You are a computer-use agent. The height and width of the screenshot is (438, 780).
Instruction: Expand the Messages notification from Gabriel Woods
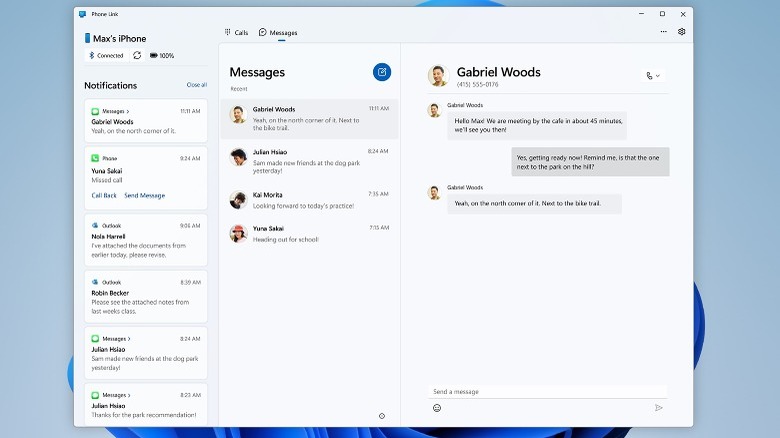click(x=146, y=121)
